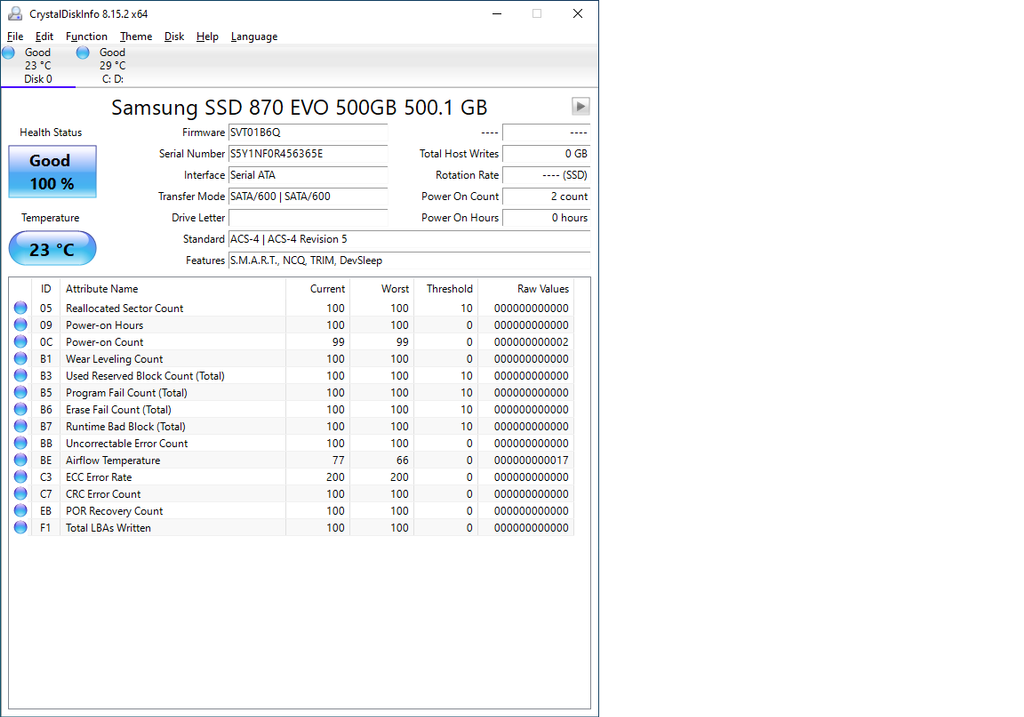Viewport: 1024px width, 717px height.
Task: Click the Disk 0 status orb
Action: [9, 52]
